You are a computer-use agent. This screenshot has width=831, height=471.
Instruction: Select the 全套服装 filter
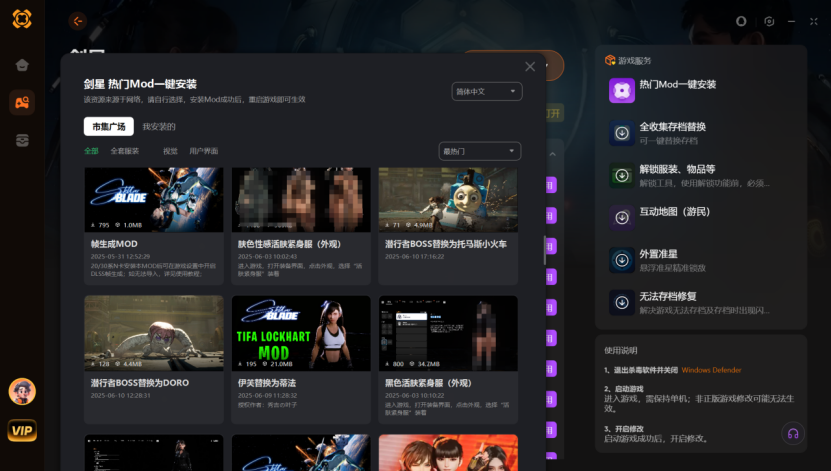click(x=125, y=151)
